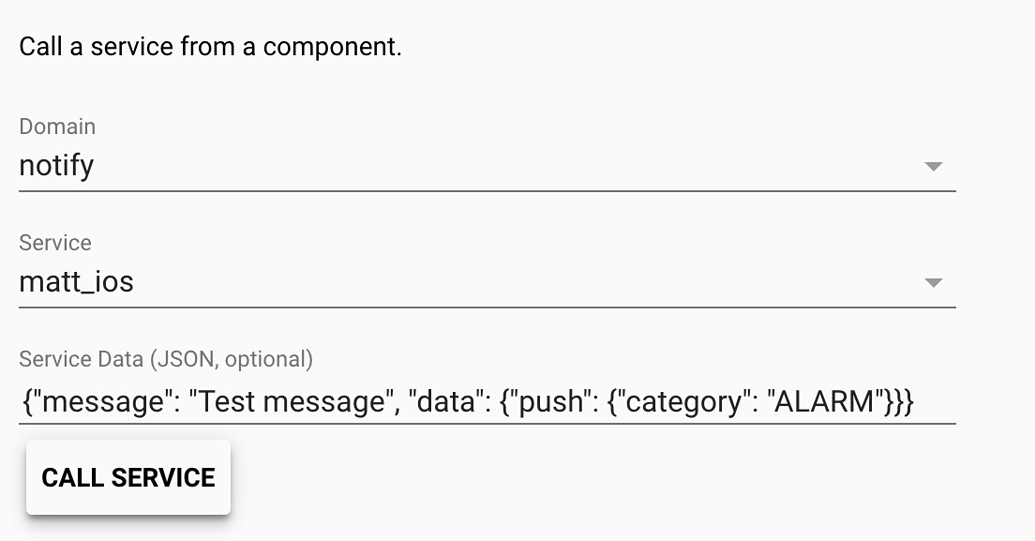
Task: Click empty area right of 'matt_ios' in Service field
Action: (x=500, y=283)
